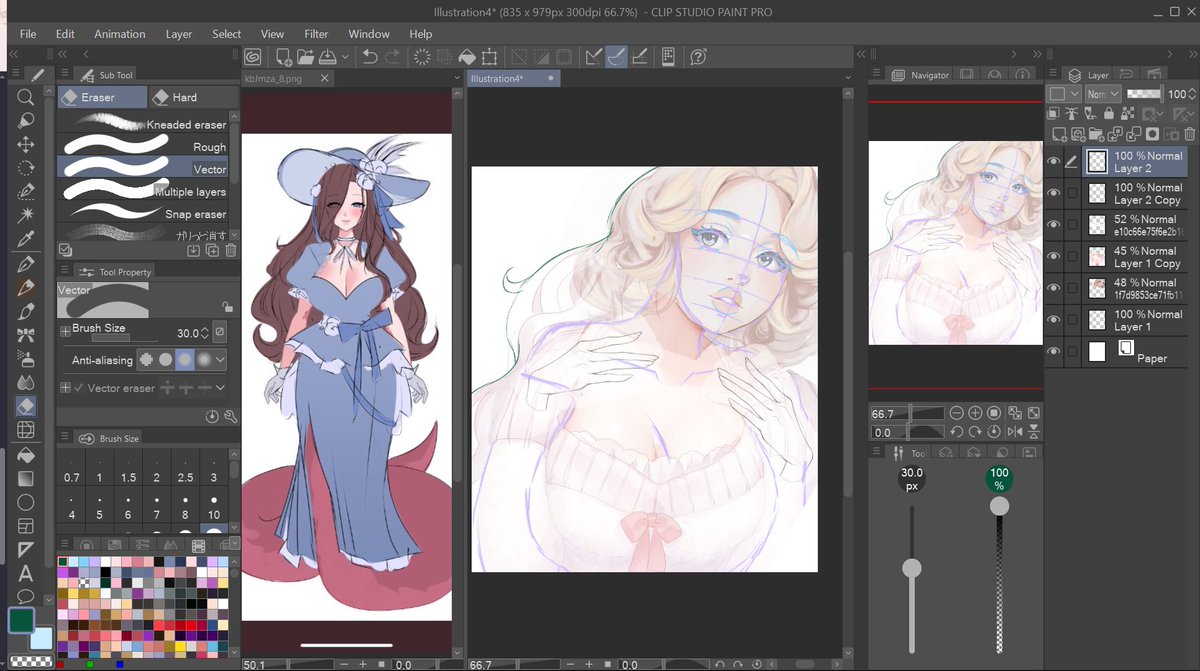This screenshot has width=1200, height=671.
Task: Open the Filter menu
Action: coord(316,34)
